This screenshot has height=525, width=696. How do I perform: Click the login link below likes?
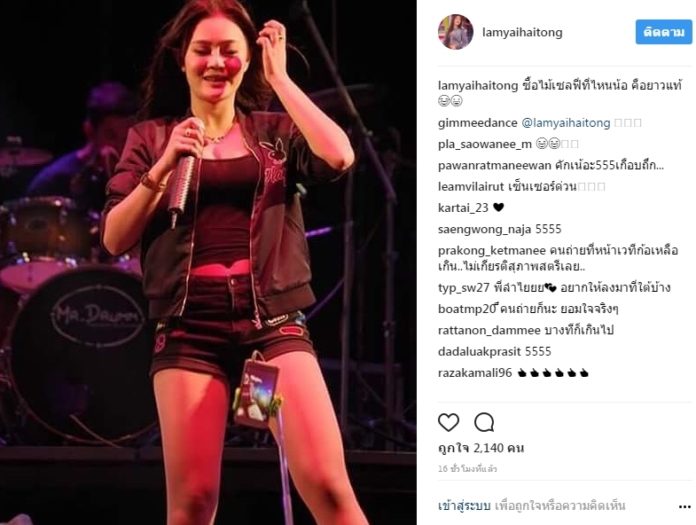coord(464,506)
